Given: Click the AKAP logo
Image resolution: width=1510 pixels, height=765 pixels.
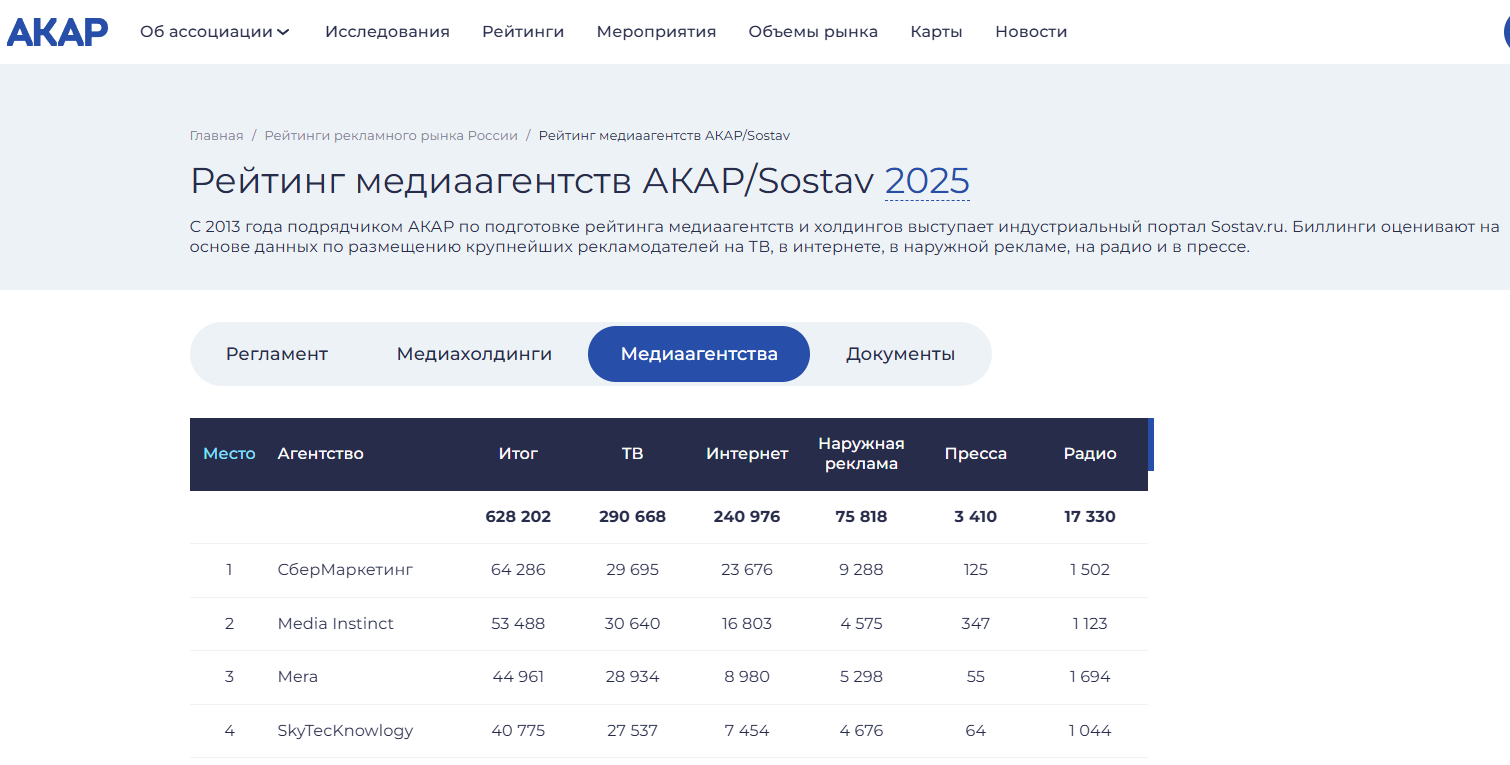Looking at the screenshot, I should (57, 32).
